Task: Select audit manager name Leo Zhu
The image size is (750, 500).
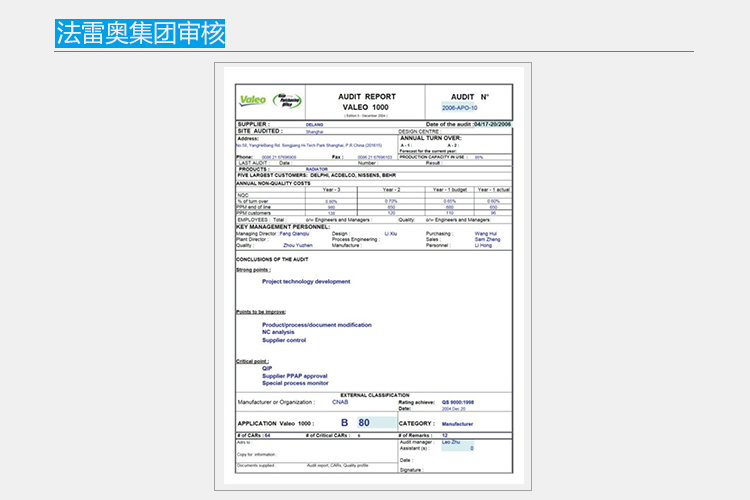Action: (451, 443)
